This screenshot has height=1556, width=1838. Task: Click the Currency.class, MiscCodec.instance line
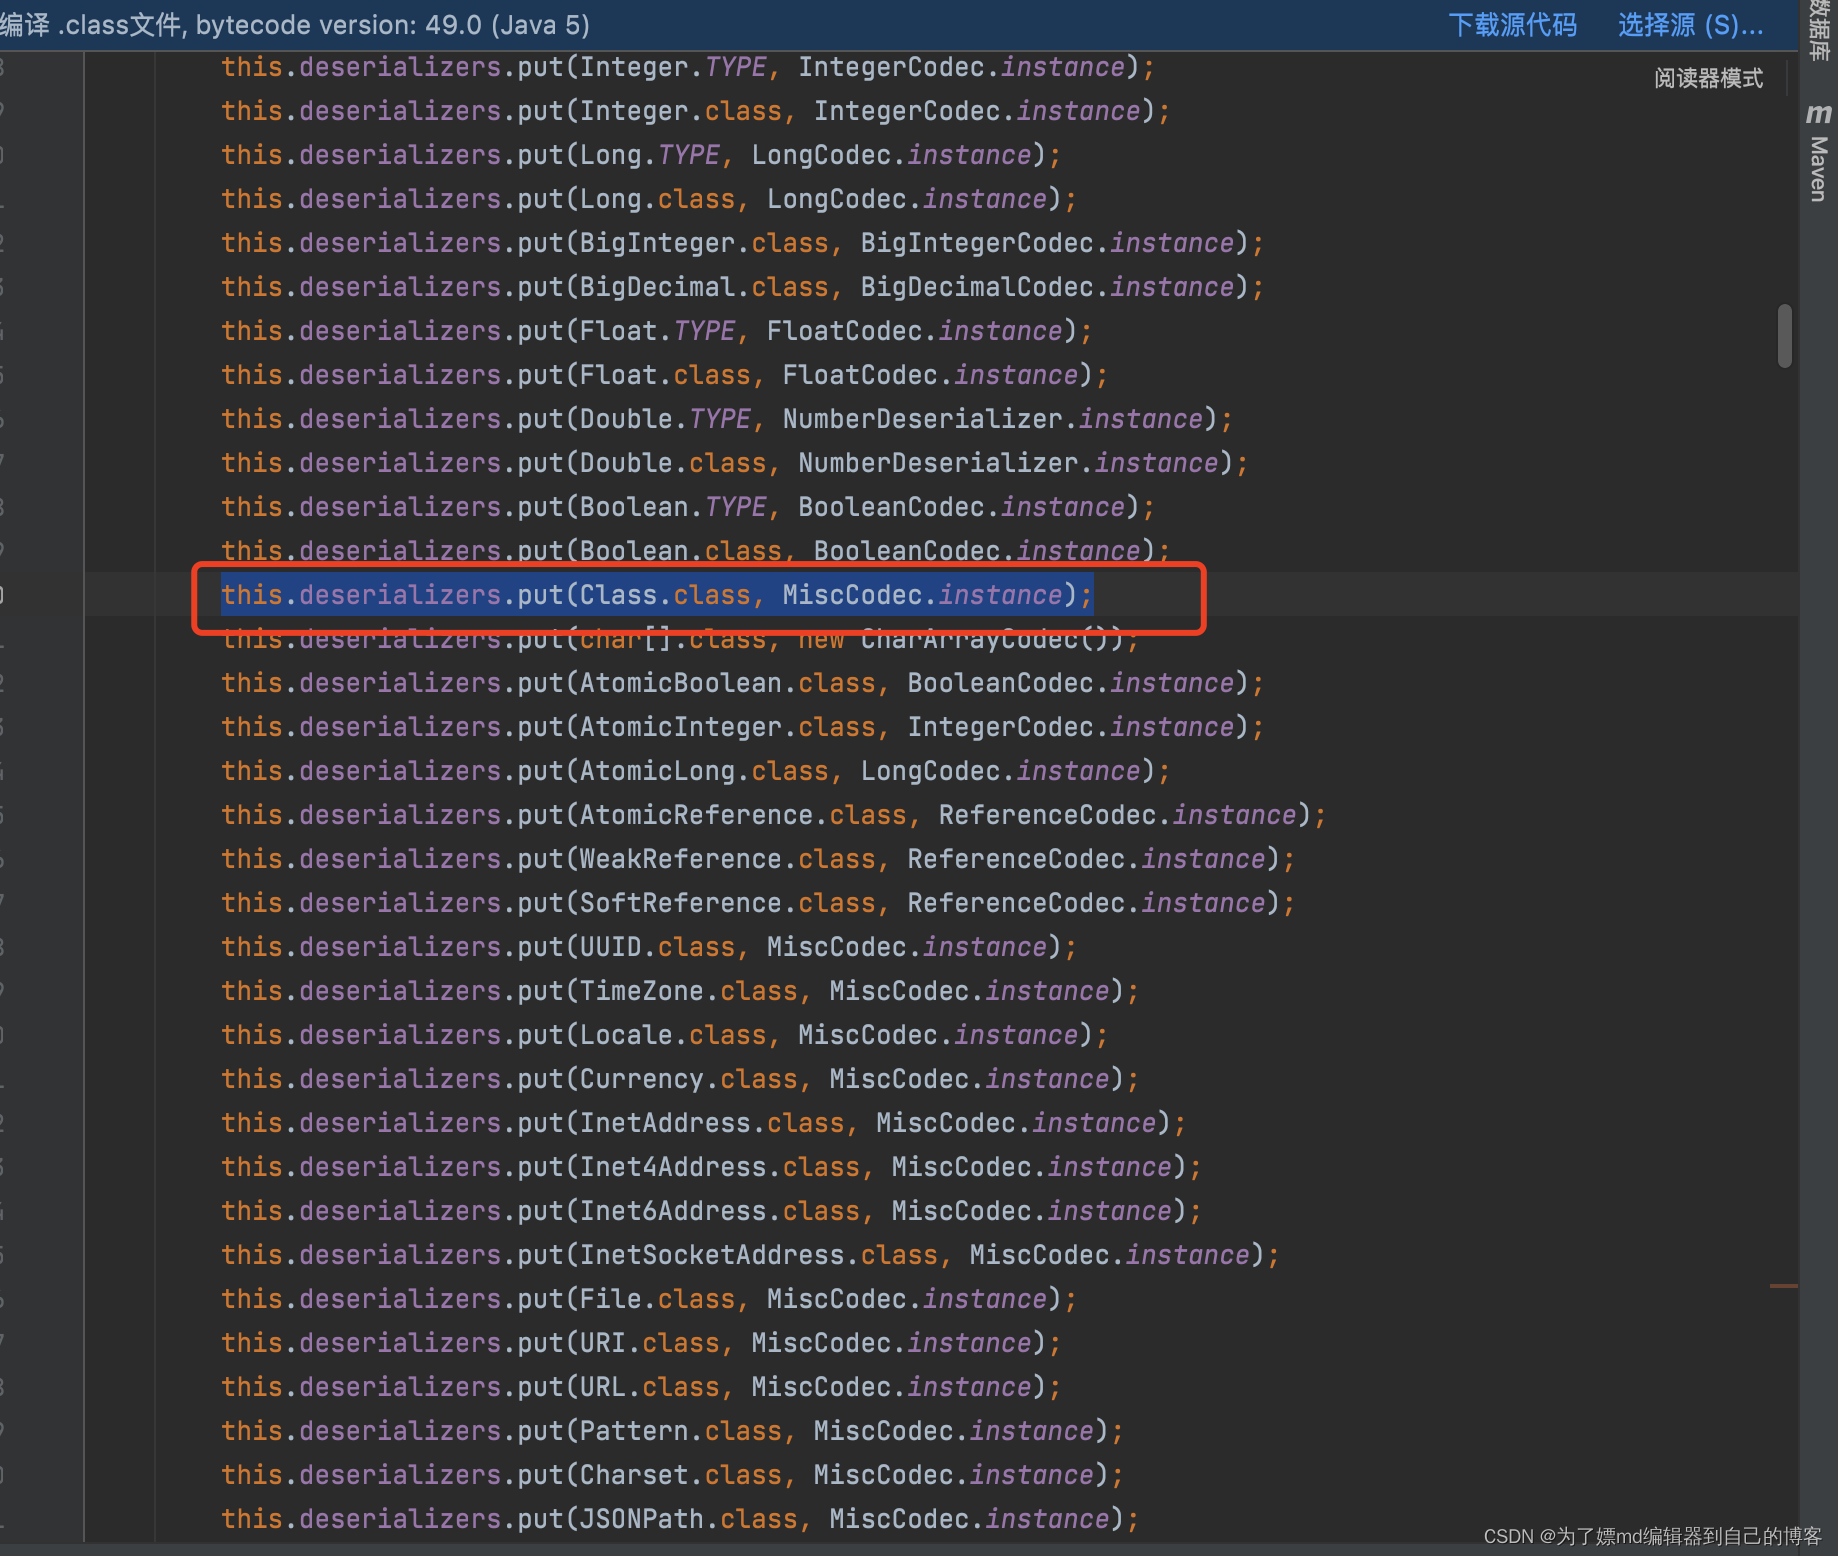[680, 1079]
